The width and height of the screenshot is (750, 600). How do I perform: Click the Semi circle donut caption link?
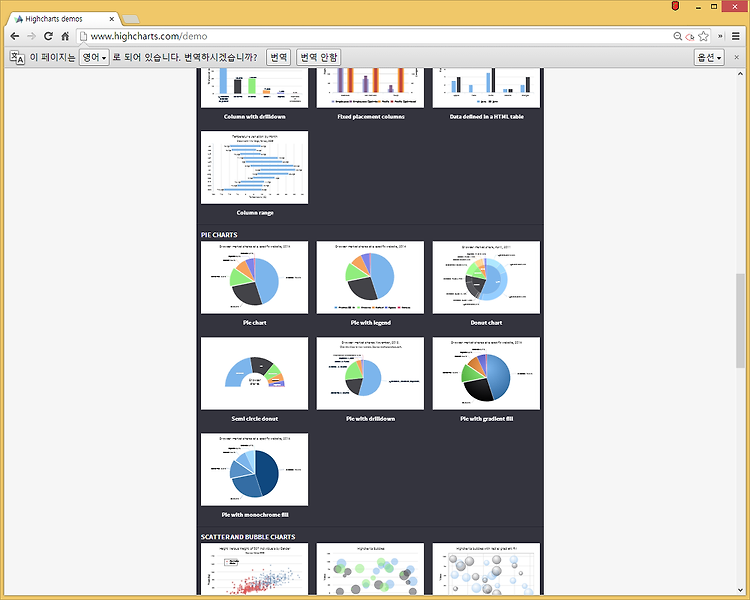click(x=254, y=419)
